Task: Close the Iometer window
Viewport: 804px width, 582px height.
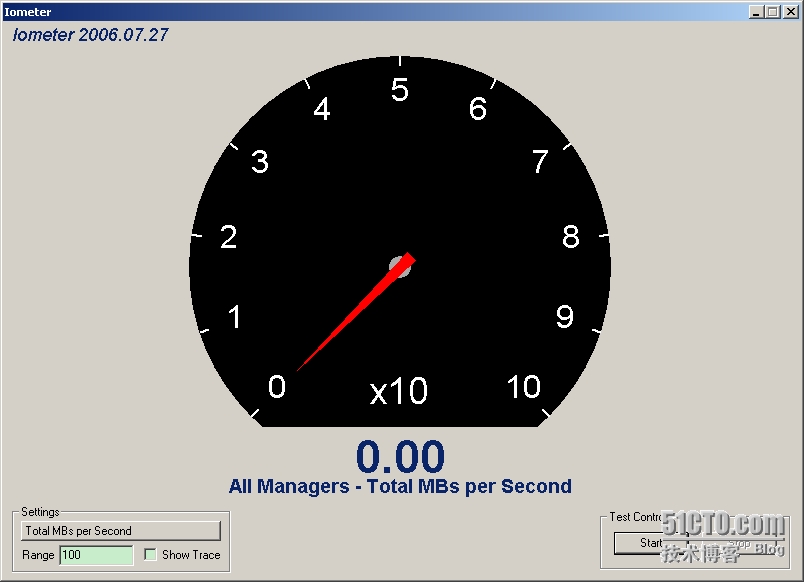Action: [x=791, y=12]
